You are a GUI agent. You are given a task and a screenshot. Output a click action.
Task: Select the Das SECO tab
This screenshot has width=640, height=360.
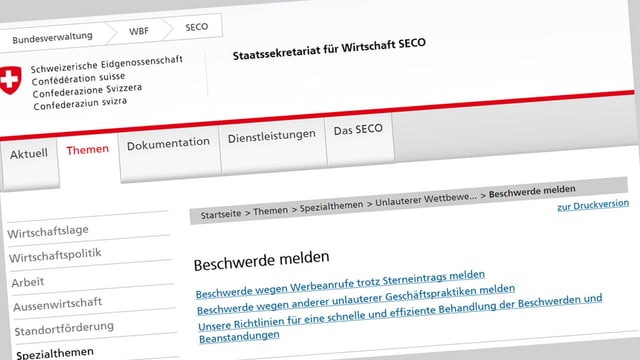358,130
